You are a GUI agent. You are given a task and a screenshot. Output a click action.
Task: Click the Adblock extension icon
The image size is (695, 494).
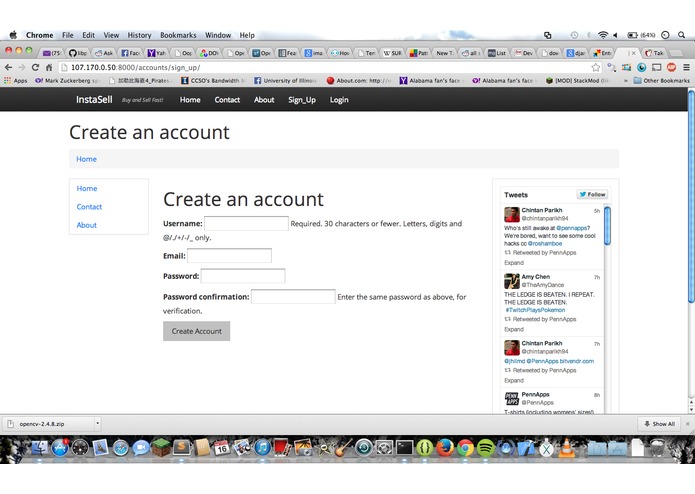tap(672, 67)
